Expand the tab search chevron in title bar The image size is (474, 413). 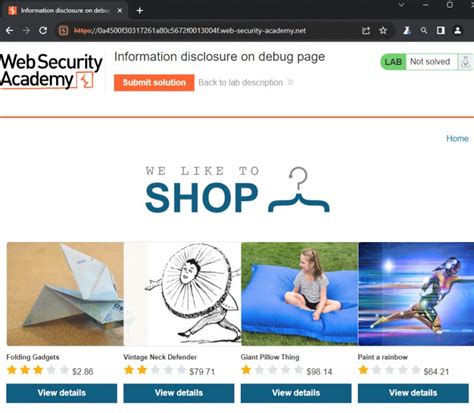[x=402, y=5]
